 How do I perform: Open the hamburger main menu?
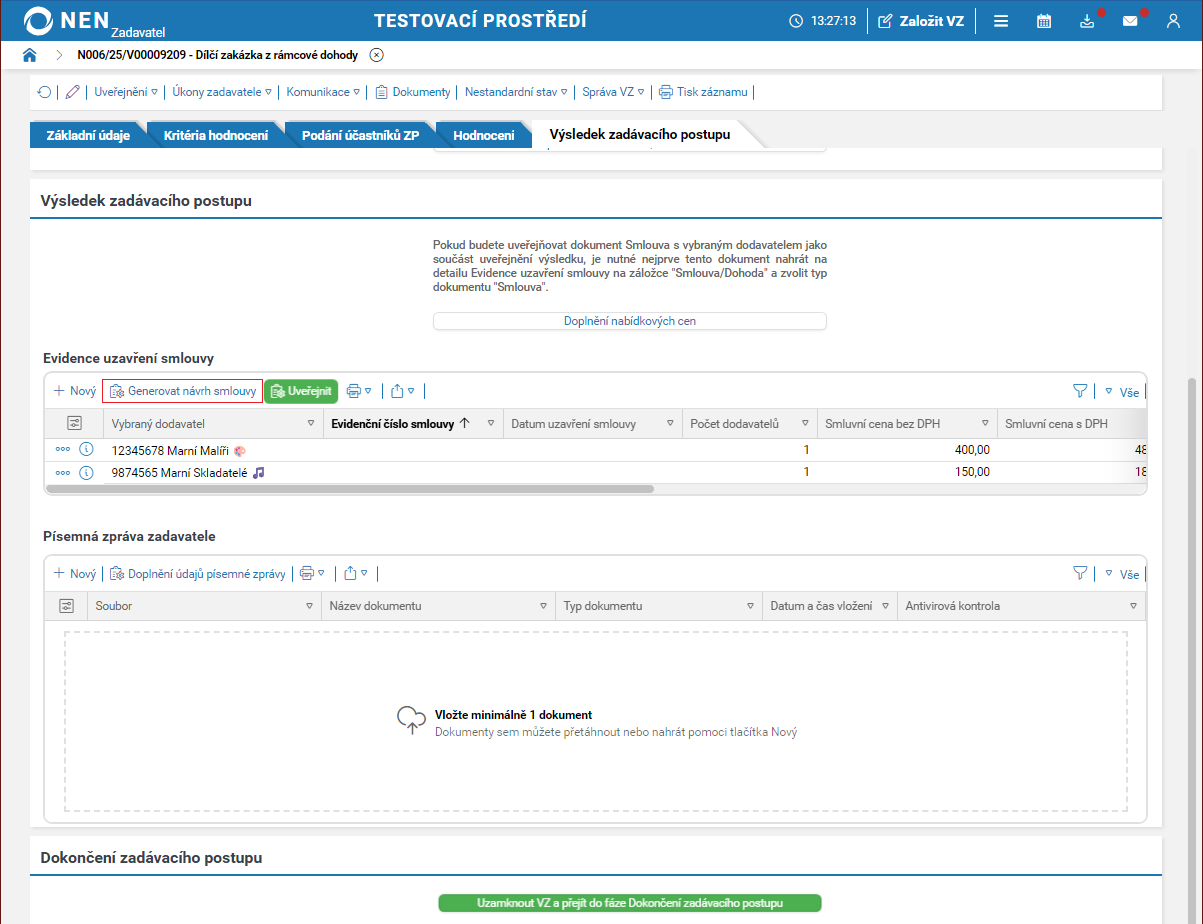click(x=1001, y=21)
